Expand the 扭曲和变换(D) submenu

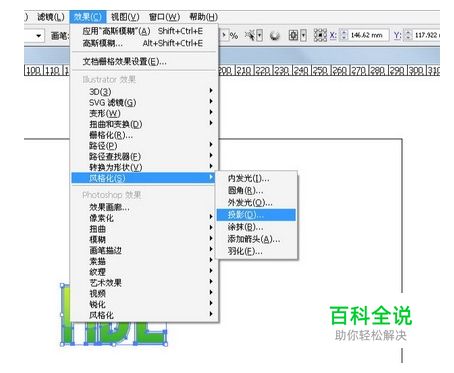pyautogui.click(x=144, y=124)
